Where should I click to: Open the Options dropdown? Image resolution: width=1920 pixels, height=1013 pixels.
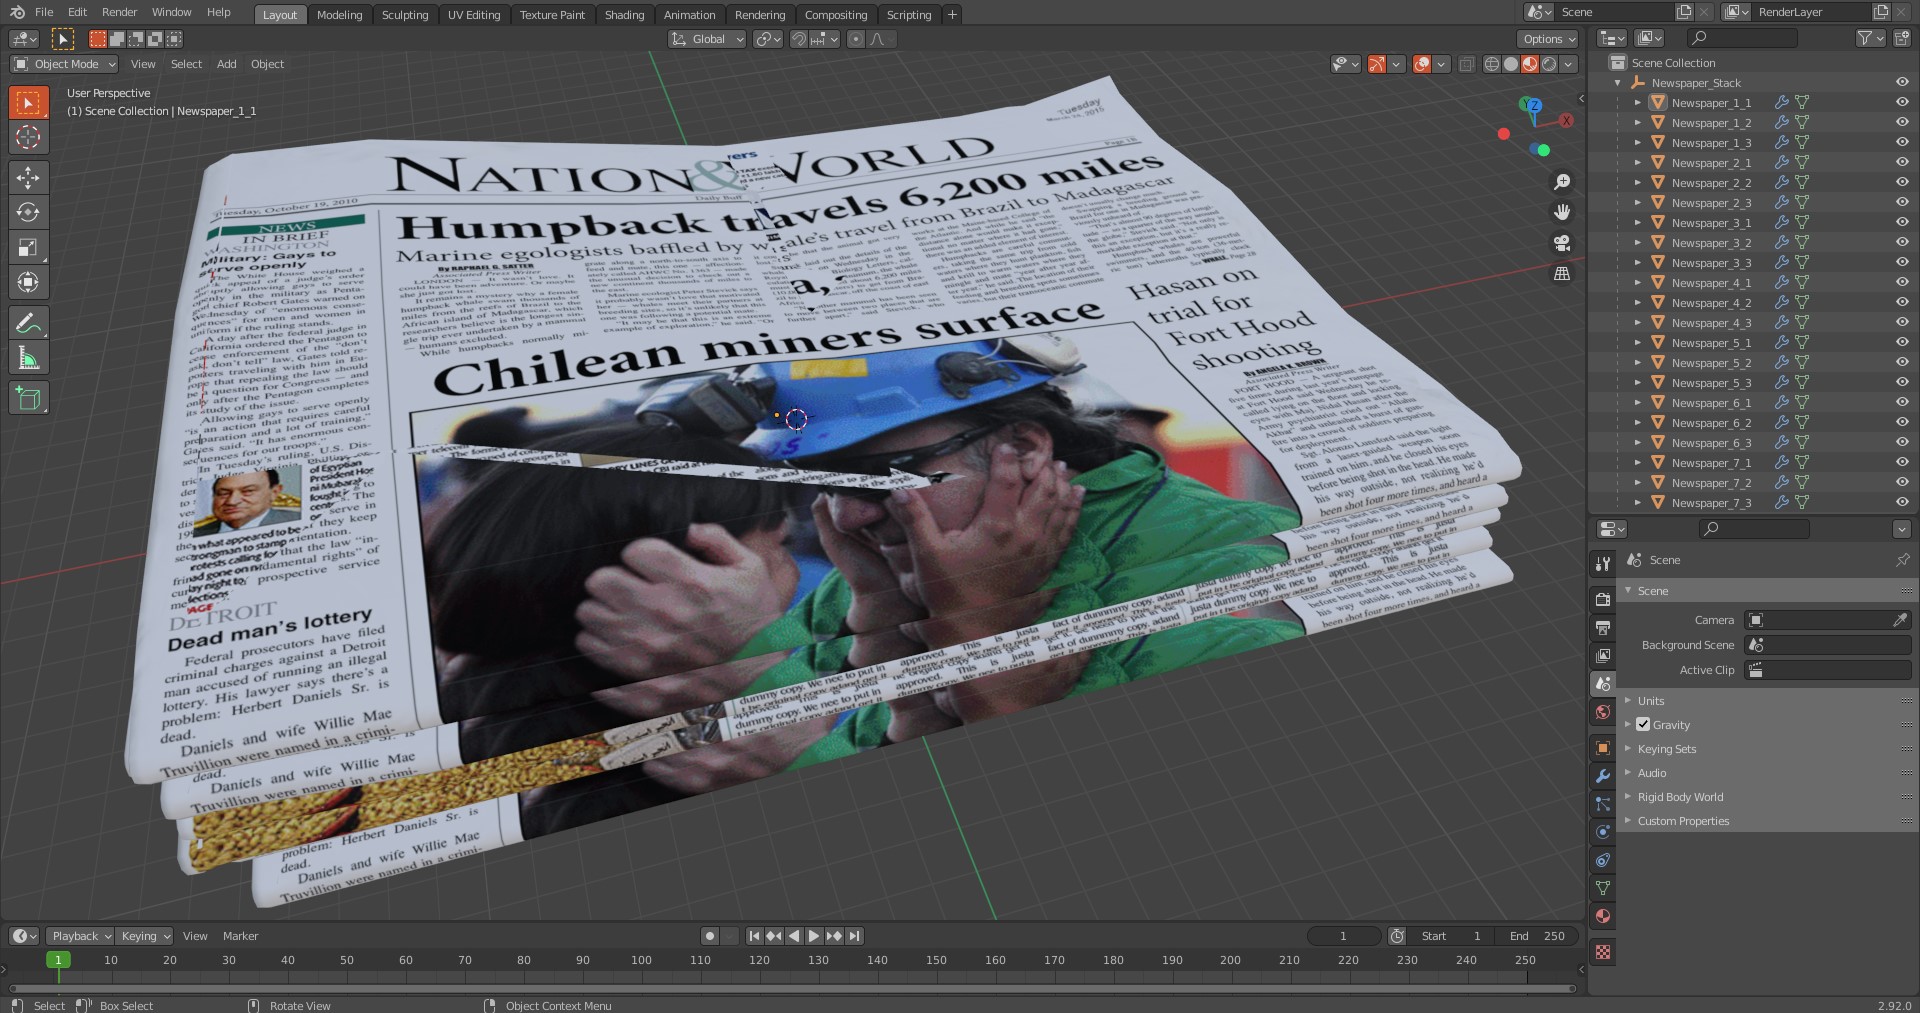coord(1548,39)
